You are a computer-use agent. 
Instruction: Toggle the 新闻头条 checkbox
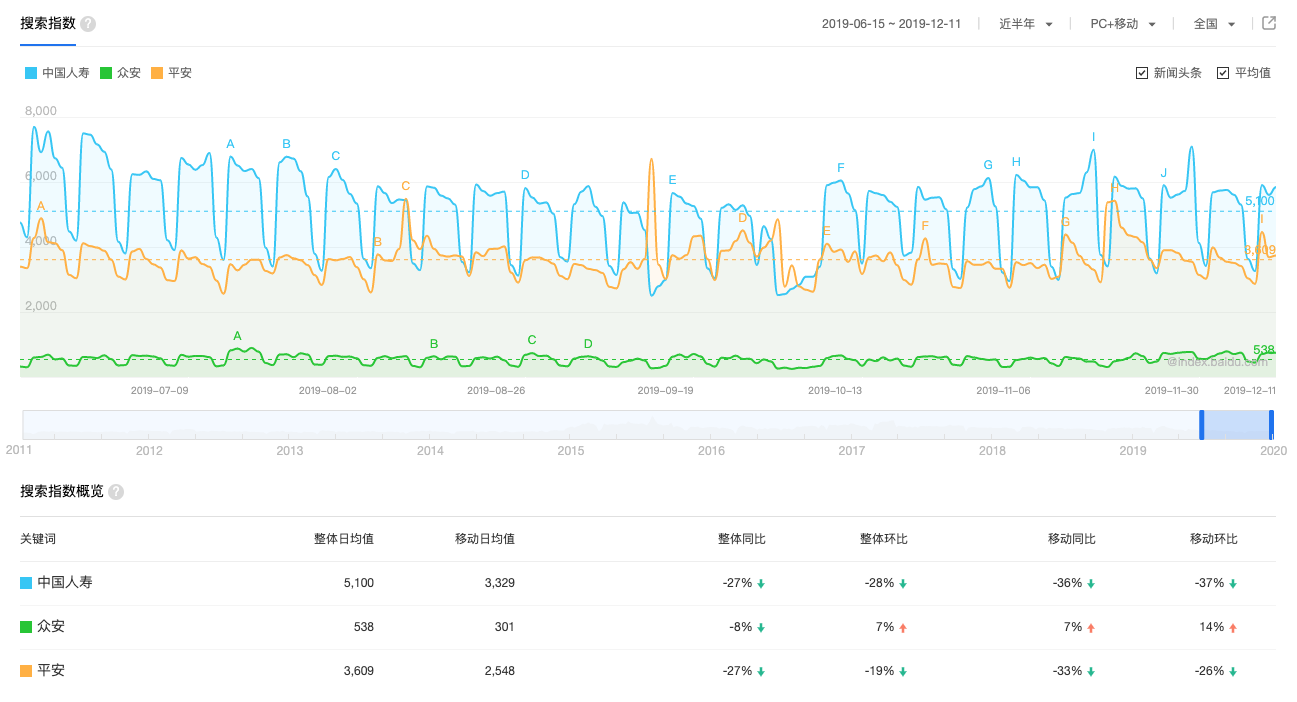point(1142,73)
